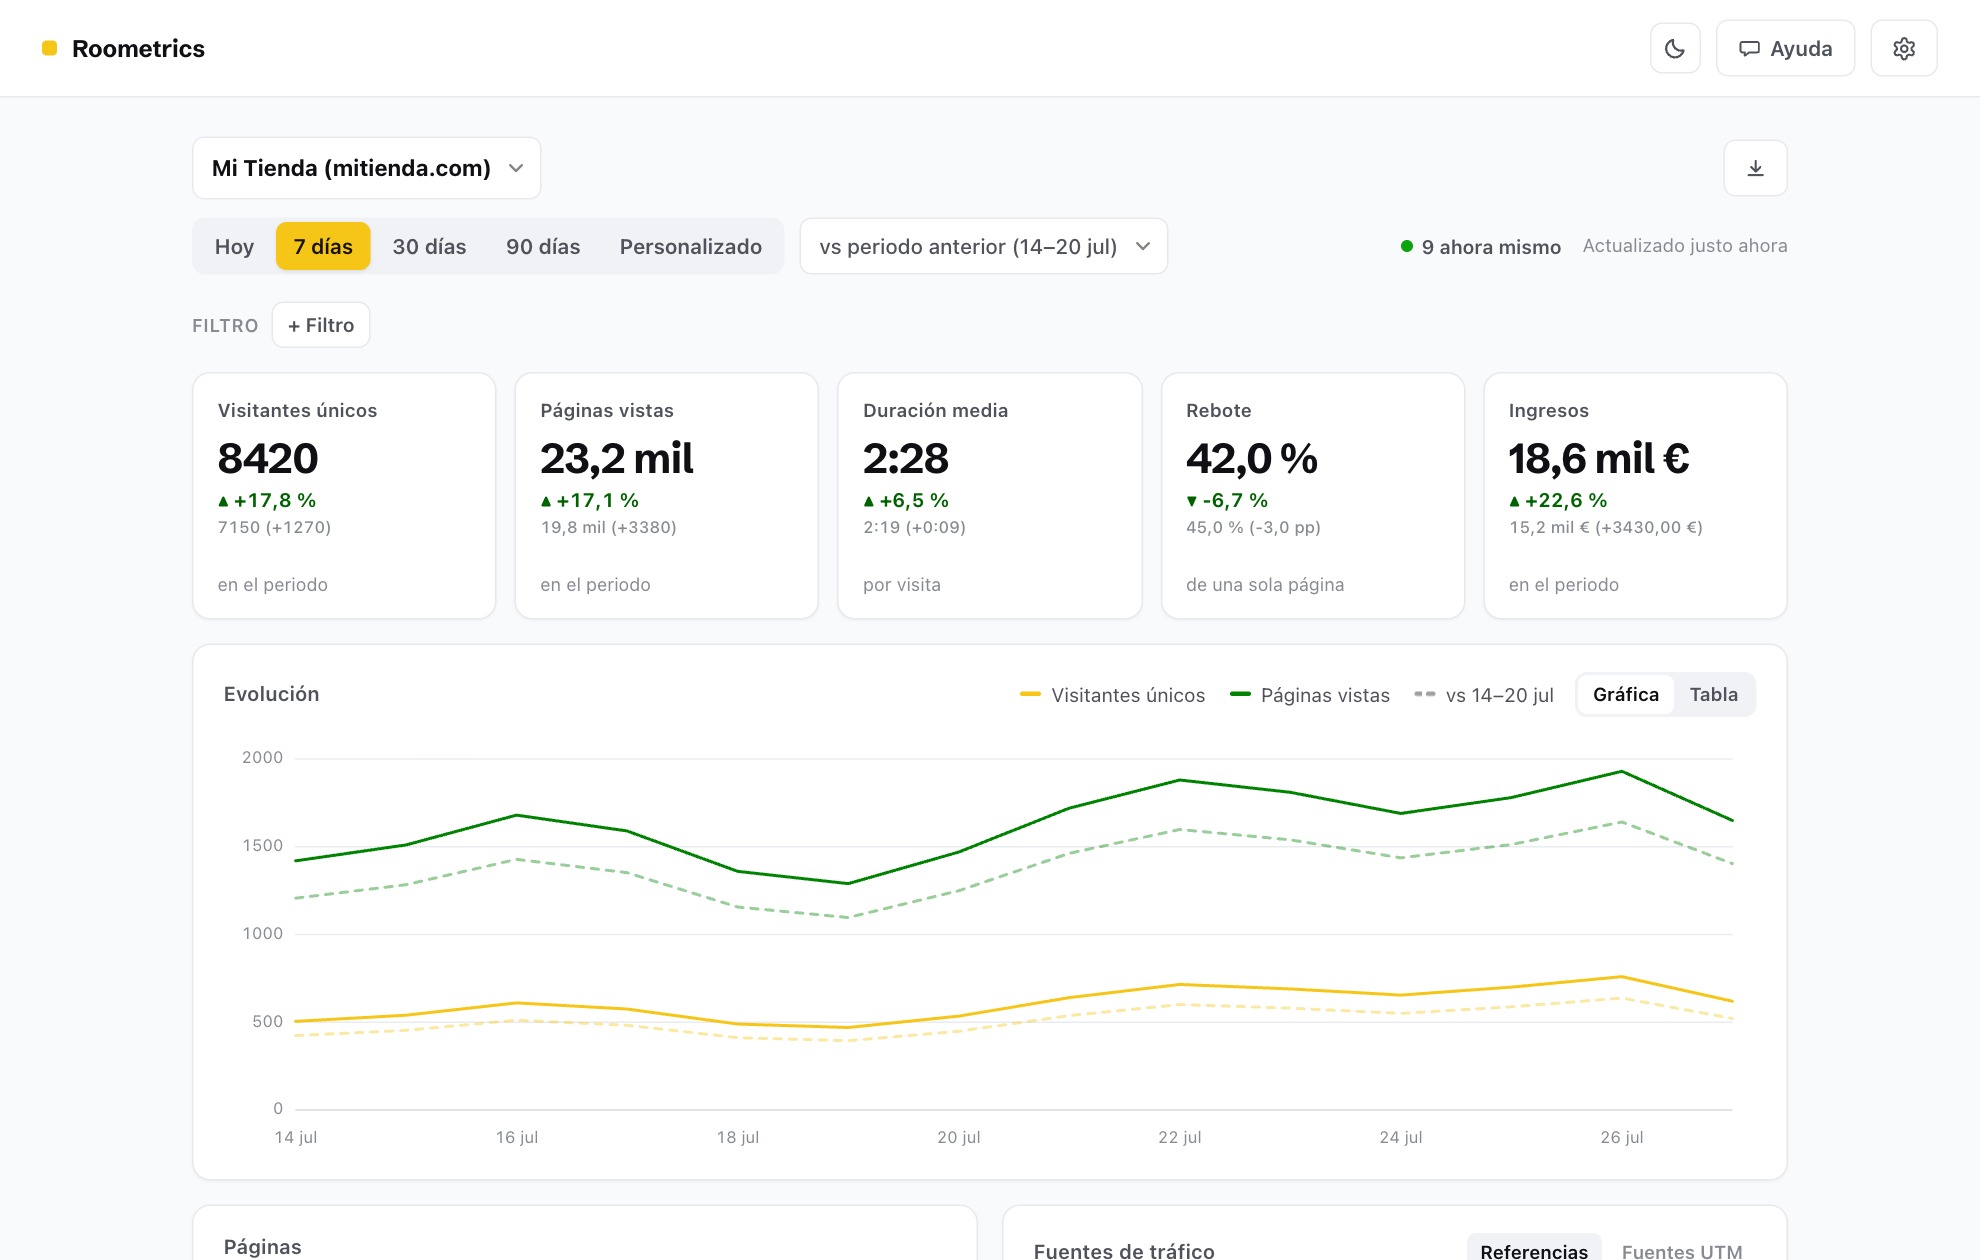This screenshot has width=1980, height=1260.
Task: Toggle the Visitantes únicos legend series
Action: click(1112, 695)
